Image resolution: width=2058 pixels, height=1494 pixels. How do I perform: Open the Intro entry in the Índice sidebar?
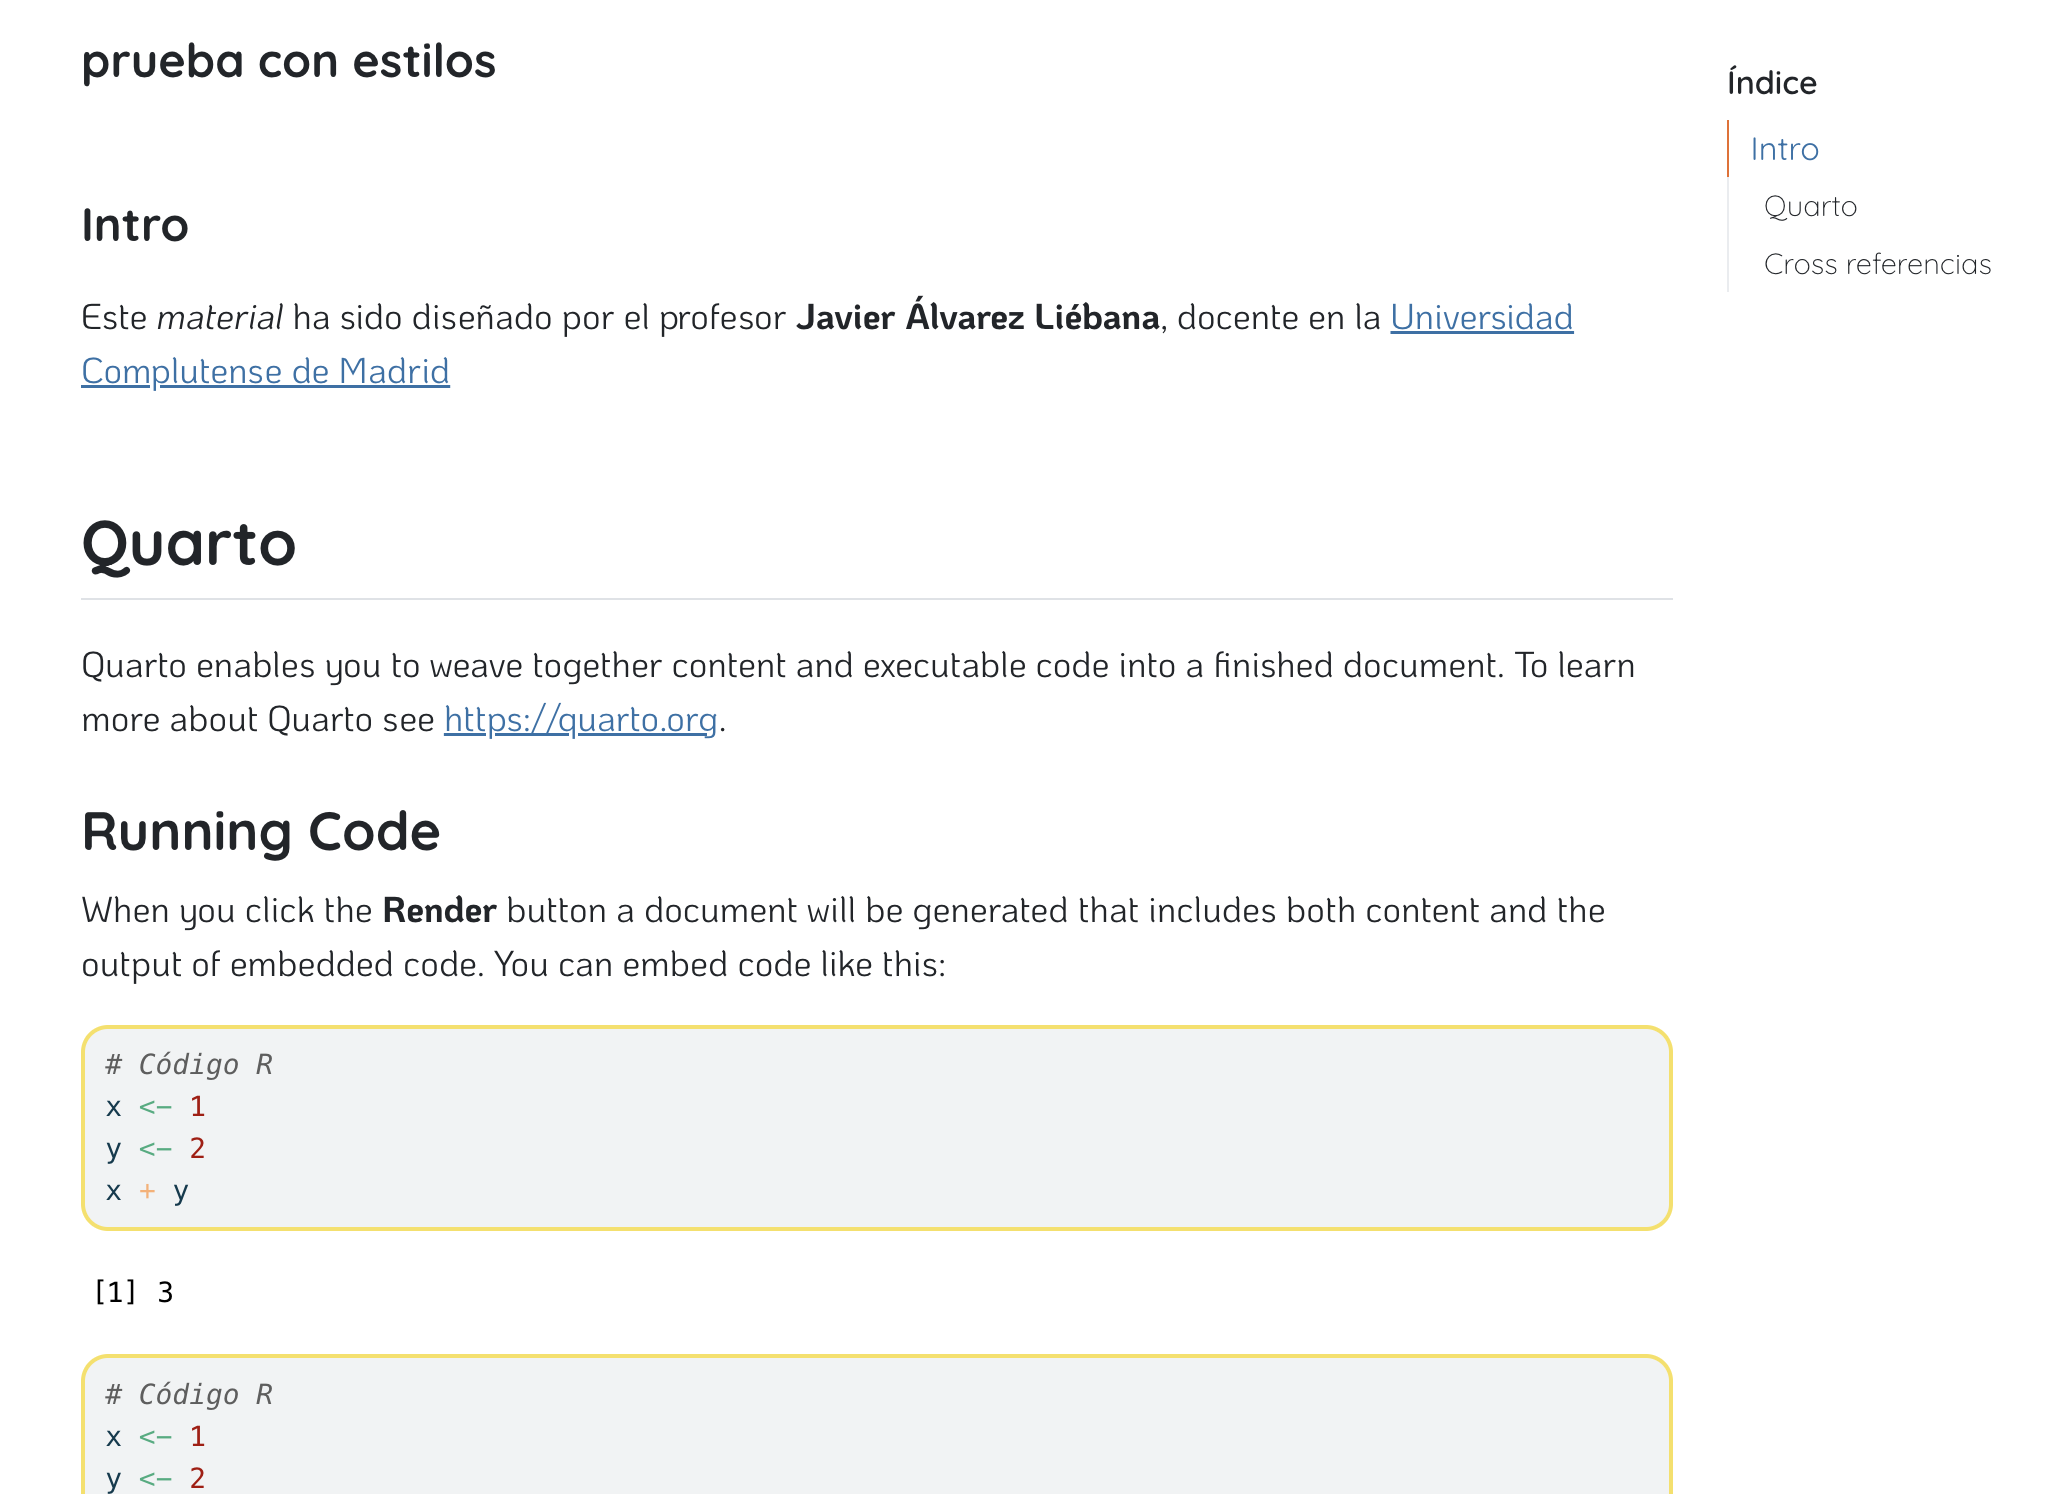coord(1784,149)
